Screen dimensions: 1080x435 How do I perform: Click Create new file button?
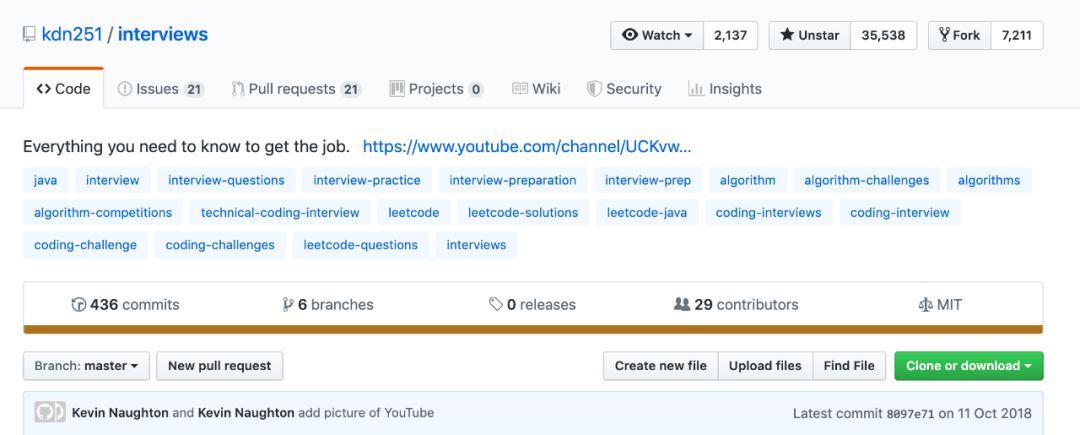click(x=661, y=366)
